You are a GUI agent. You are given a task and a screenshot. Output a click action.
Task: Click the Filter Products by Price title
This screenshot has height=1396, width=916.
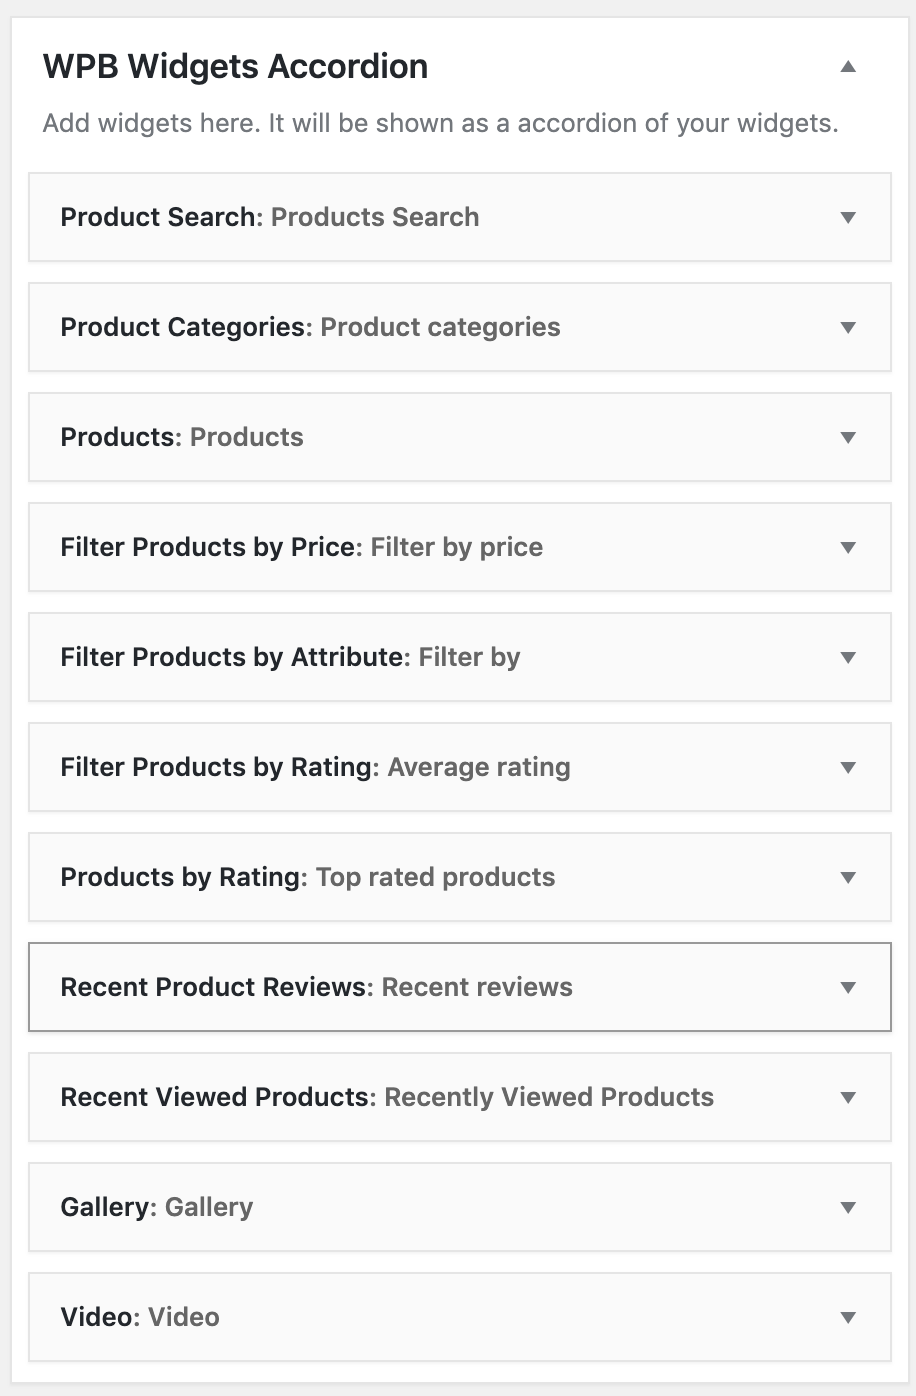(302, 547)
